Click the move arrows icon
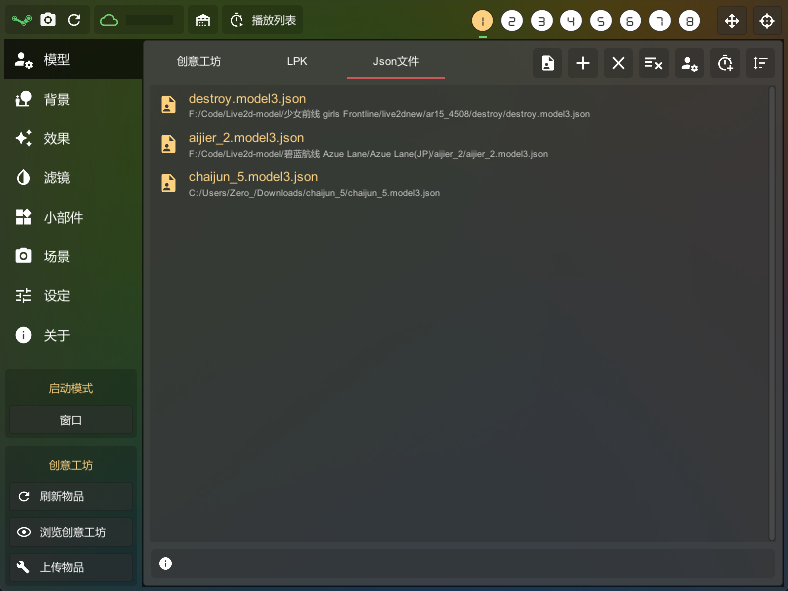Screen dimensions: 788x591 (732, 21)
